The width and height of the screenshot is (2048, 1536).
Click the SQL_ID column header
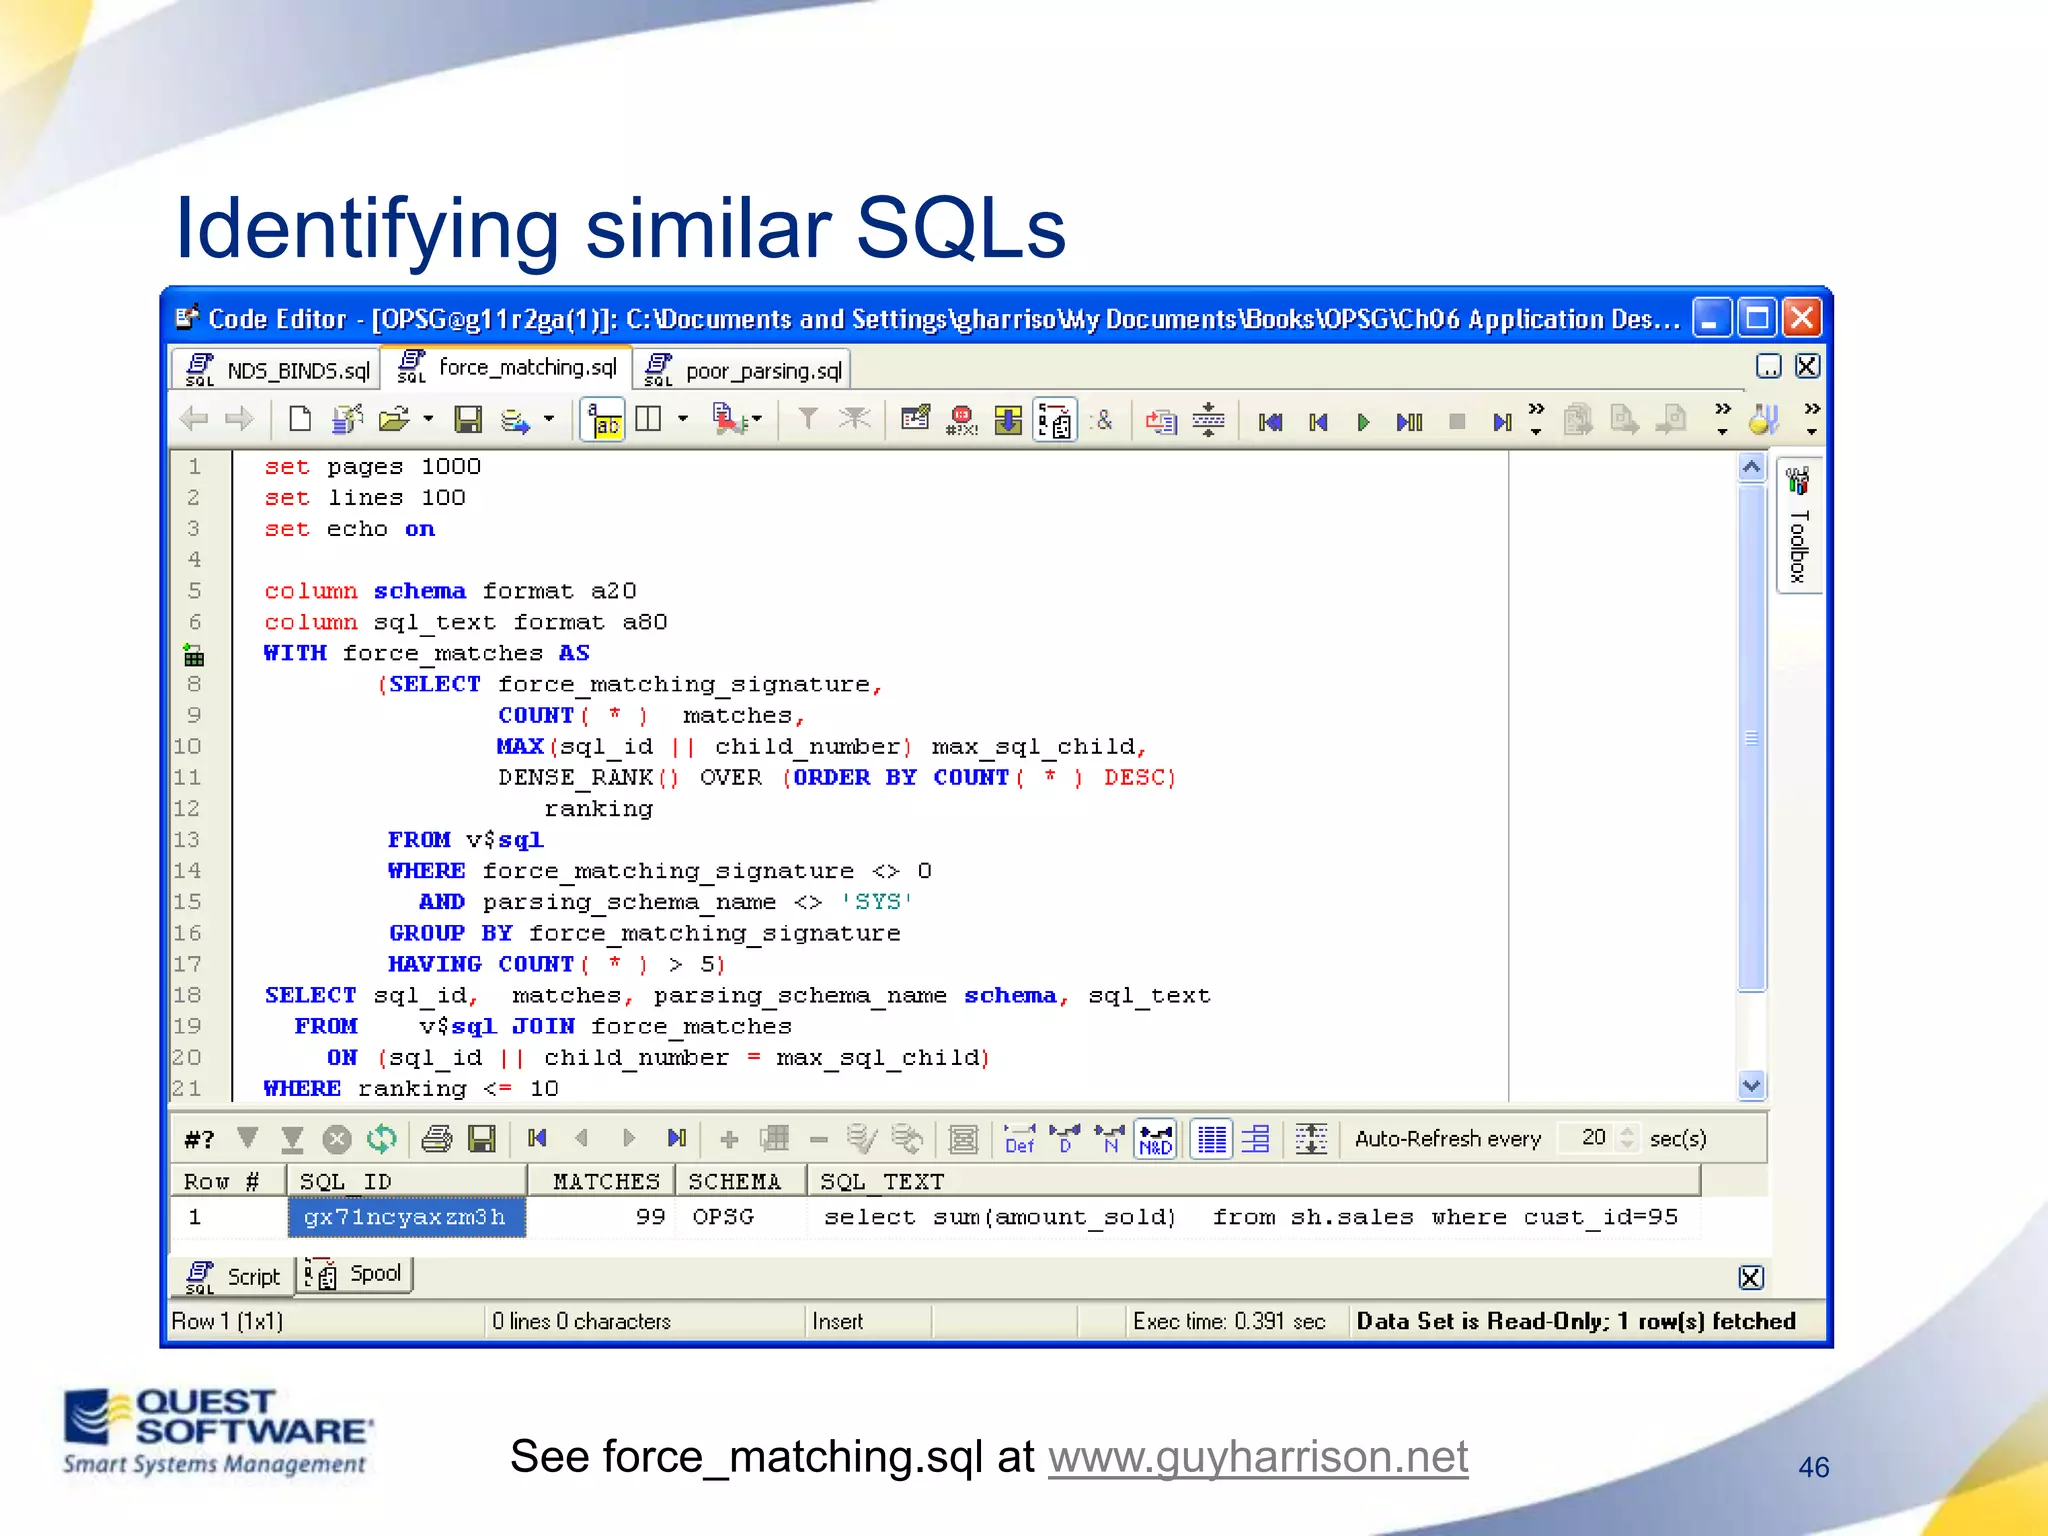tap(407, 1181)
